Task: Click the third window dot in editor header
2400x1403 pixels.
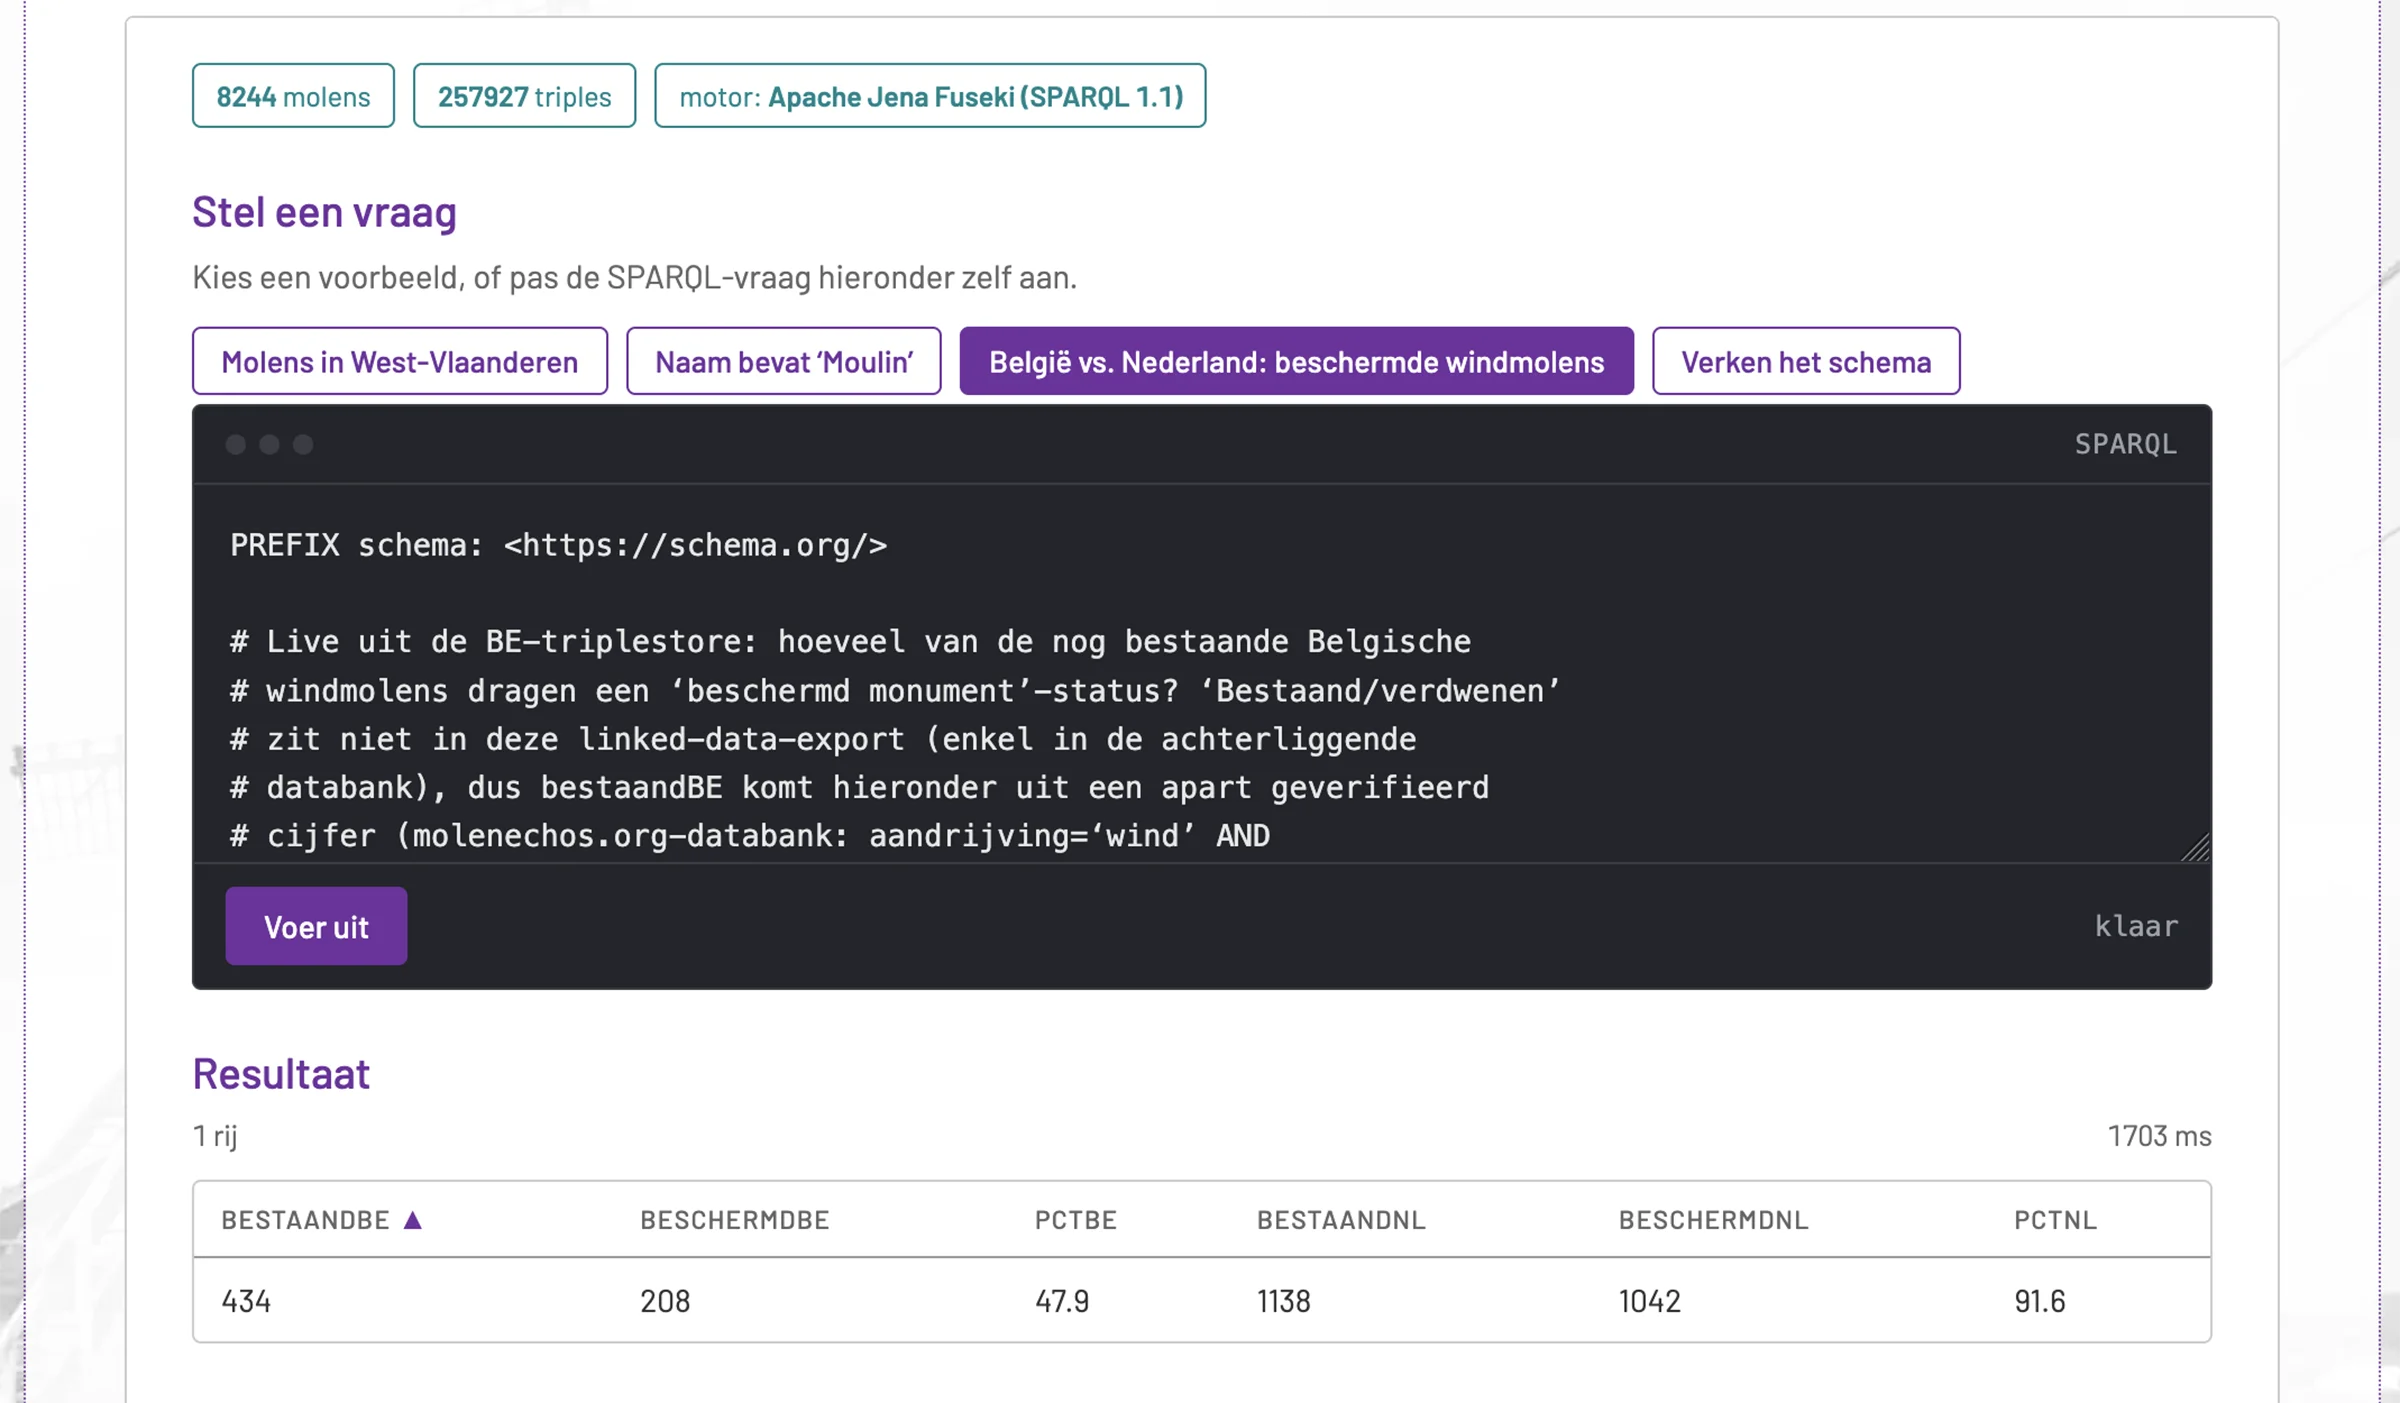Action: (303, 444)
